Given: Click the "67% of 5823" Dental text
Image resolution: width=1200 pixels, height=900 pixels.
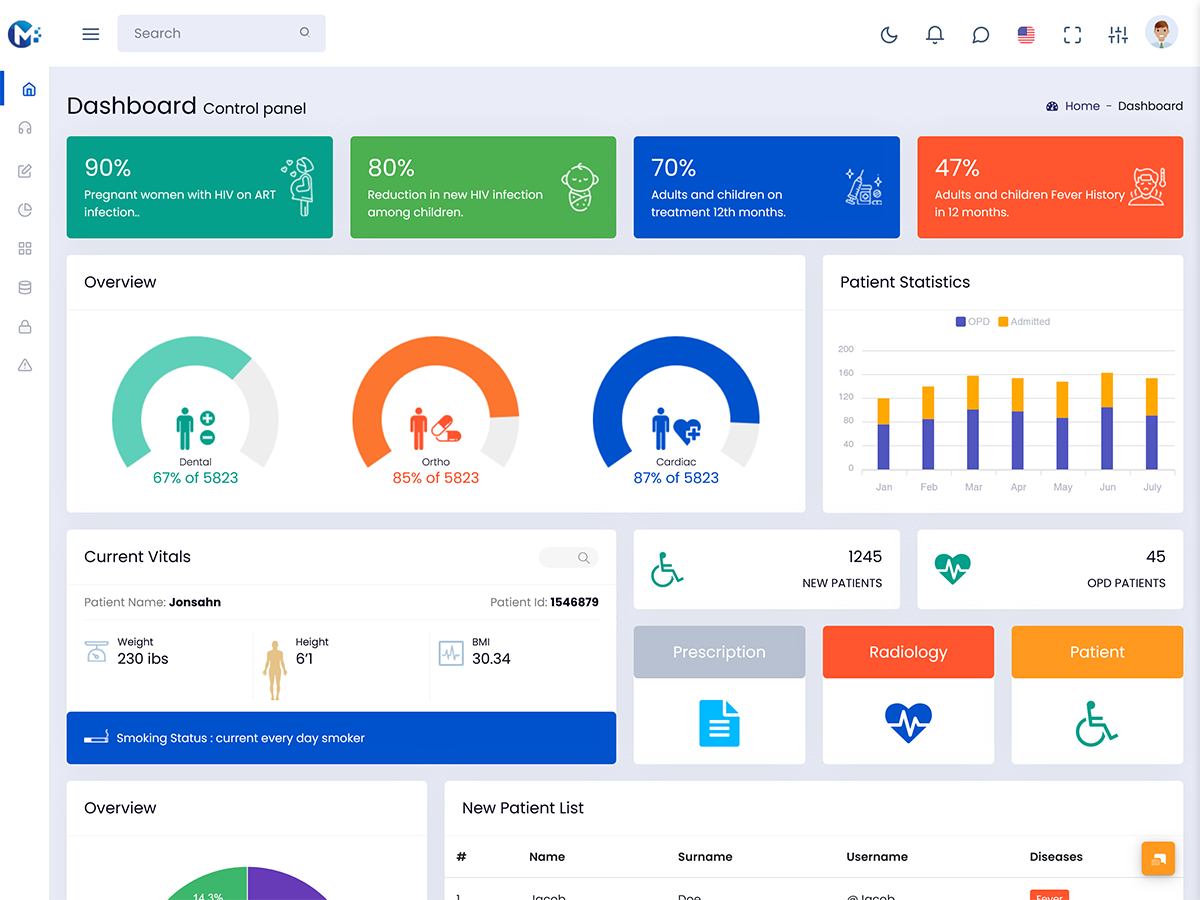Looking at the screenshot, I should point(195,478).
